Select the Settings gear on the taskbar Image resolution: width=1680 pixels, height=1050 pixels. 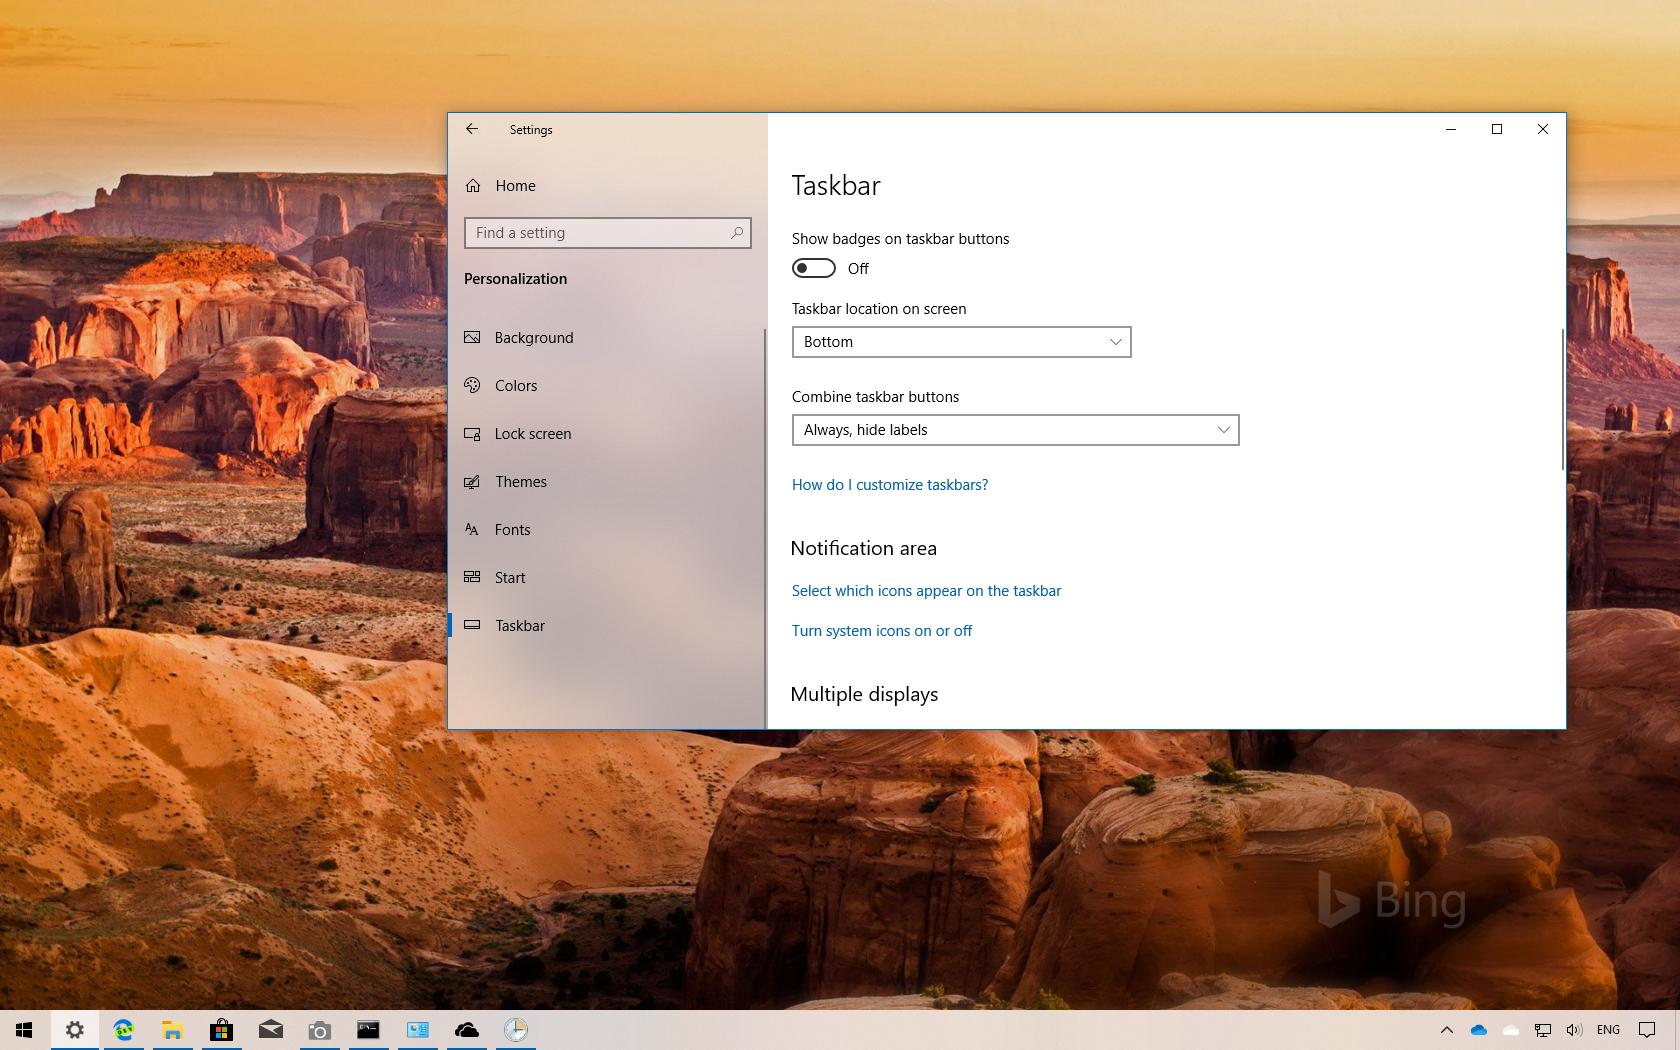coord(75,1030)
